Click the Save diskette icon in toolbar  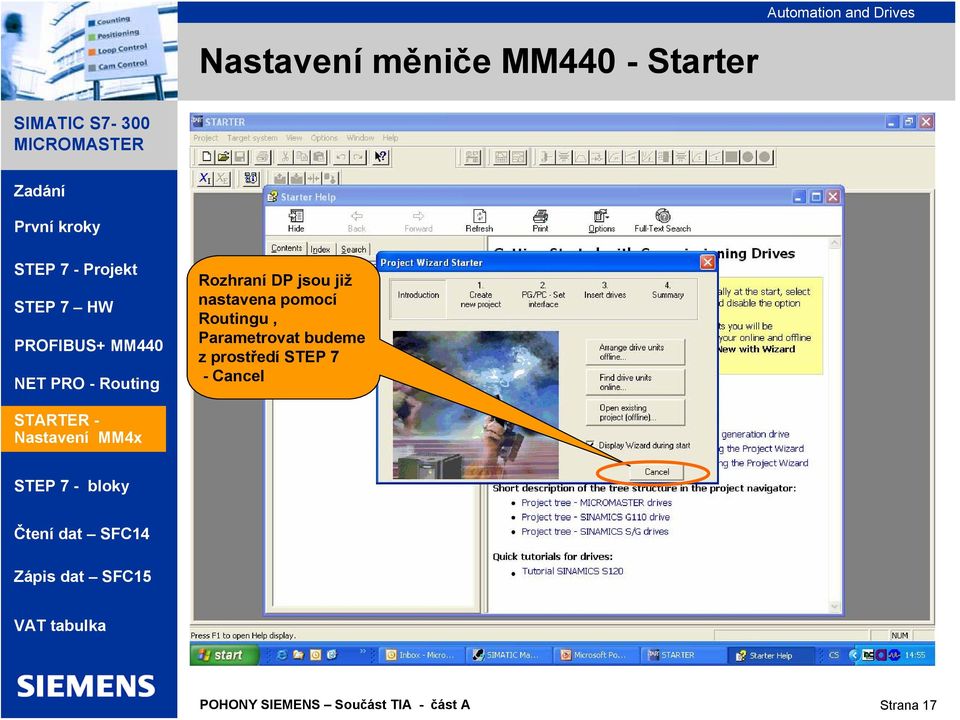pyautogui.click(x=240, y=157)
